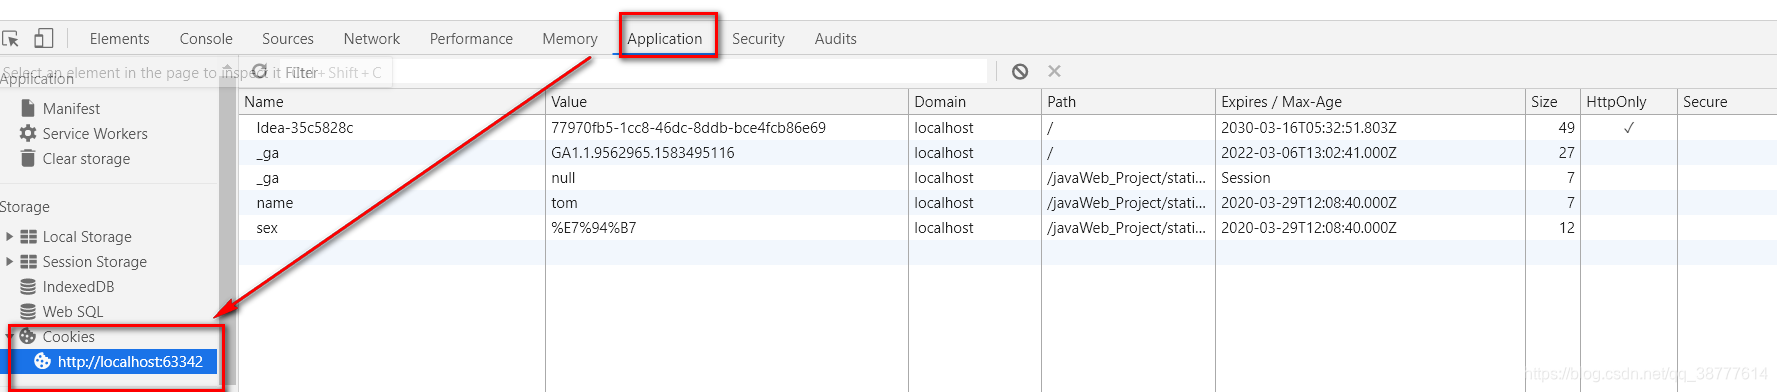This screenshot has width=1777, height=392.
Task: Open the Performance tab
Action: click(x=471, y=39)
